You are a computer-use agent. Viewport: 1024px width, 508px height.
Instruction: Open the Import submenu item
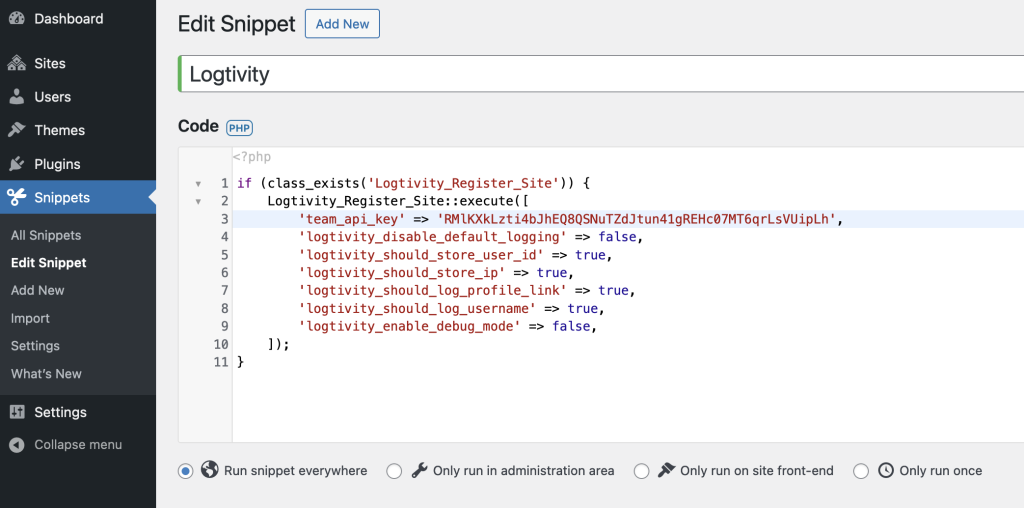pos(30,318)
